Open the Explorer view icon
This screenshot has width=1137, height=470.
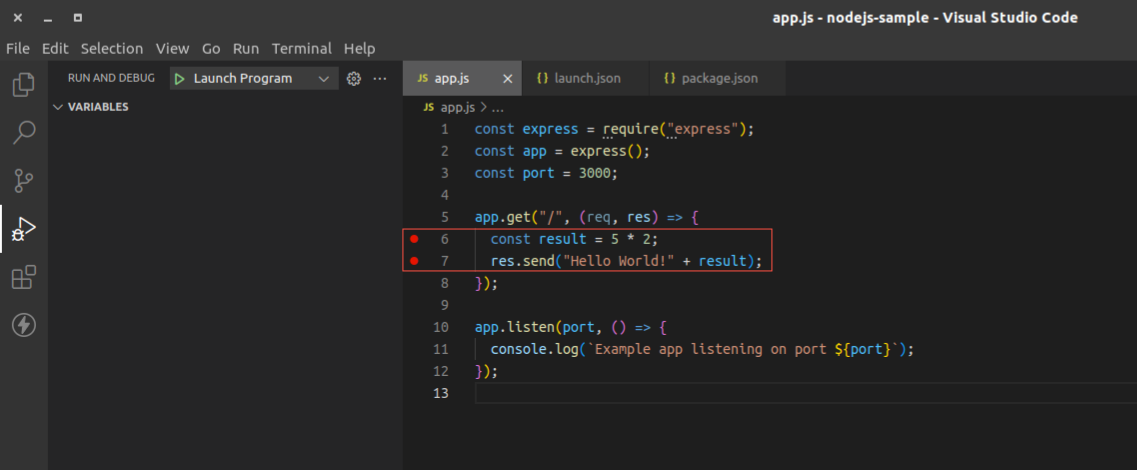tap(24, 85)
